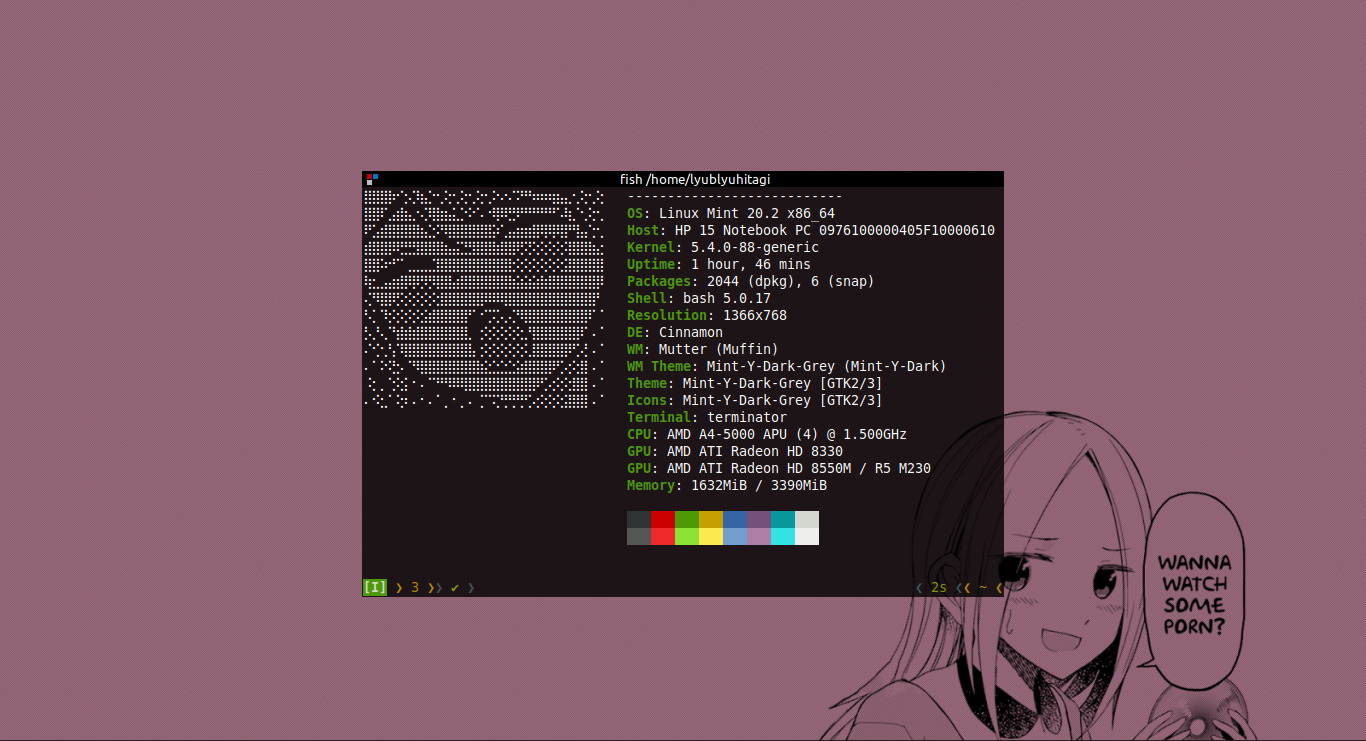1366x741 pixels.
Task: Click the 'GPU: AMD ATI Radeon HD 8550M' line
Action: click(x=779, y=468)
